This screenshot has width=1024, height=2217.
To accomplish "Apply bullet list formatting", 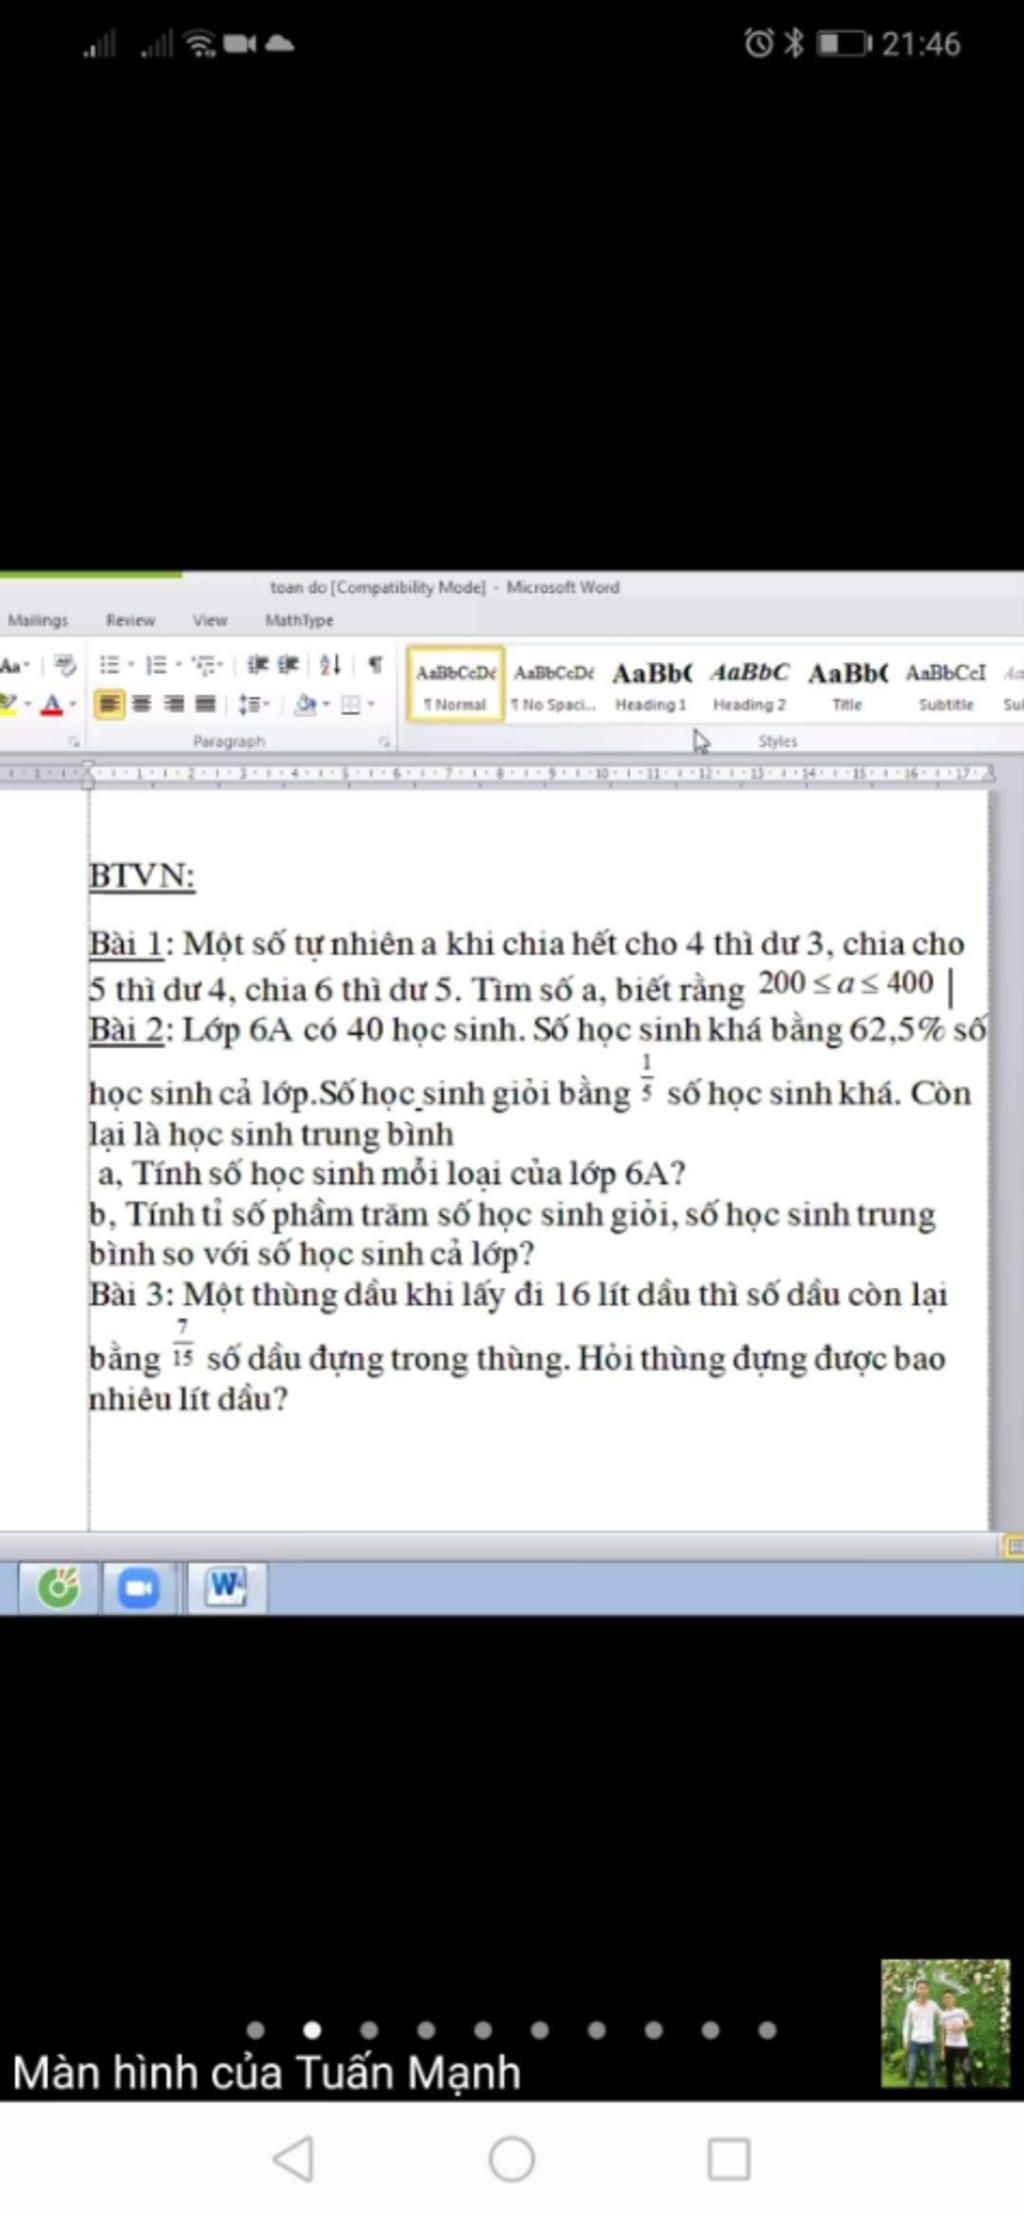I will pyautogui.click(x=109, y=665).
